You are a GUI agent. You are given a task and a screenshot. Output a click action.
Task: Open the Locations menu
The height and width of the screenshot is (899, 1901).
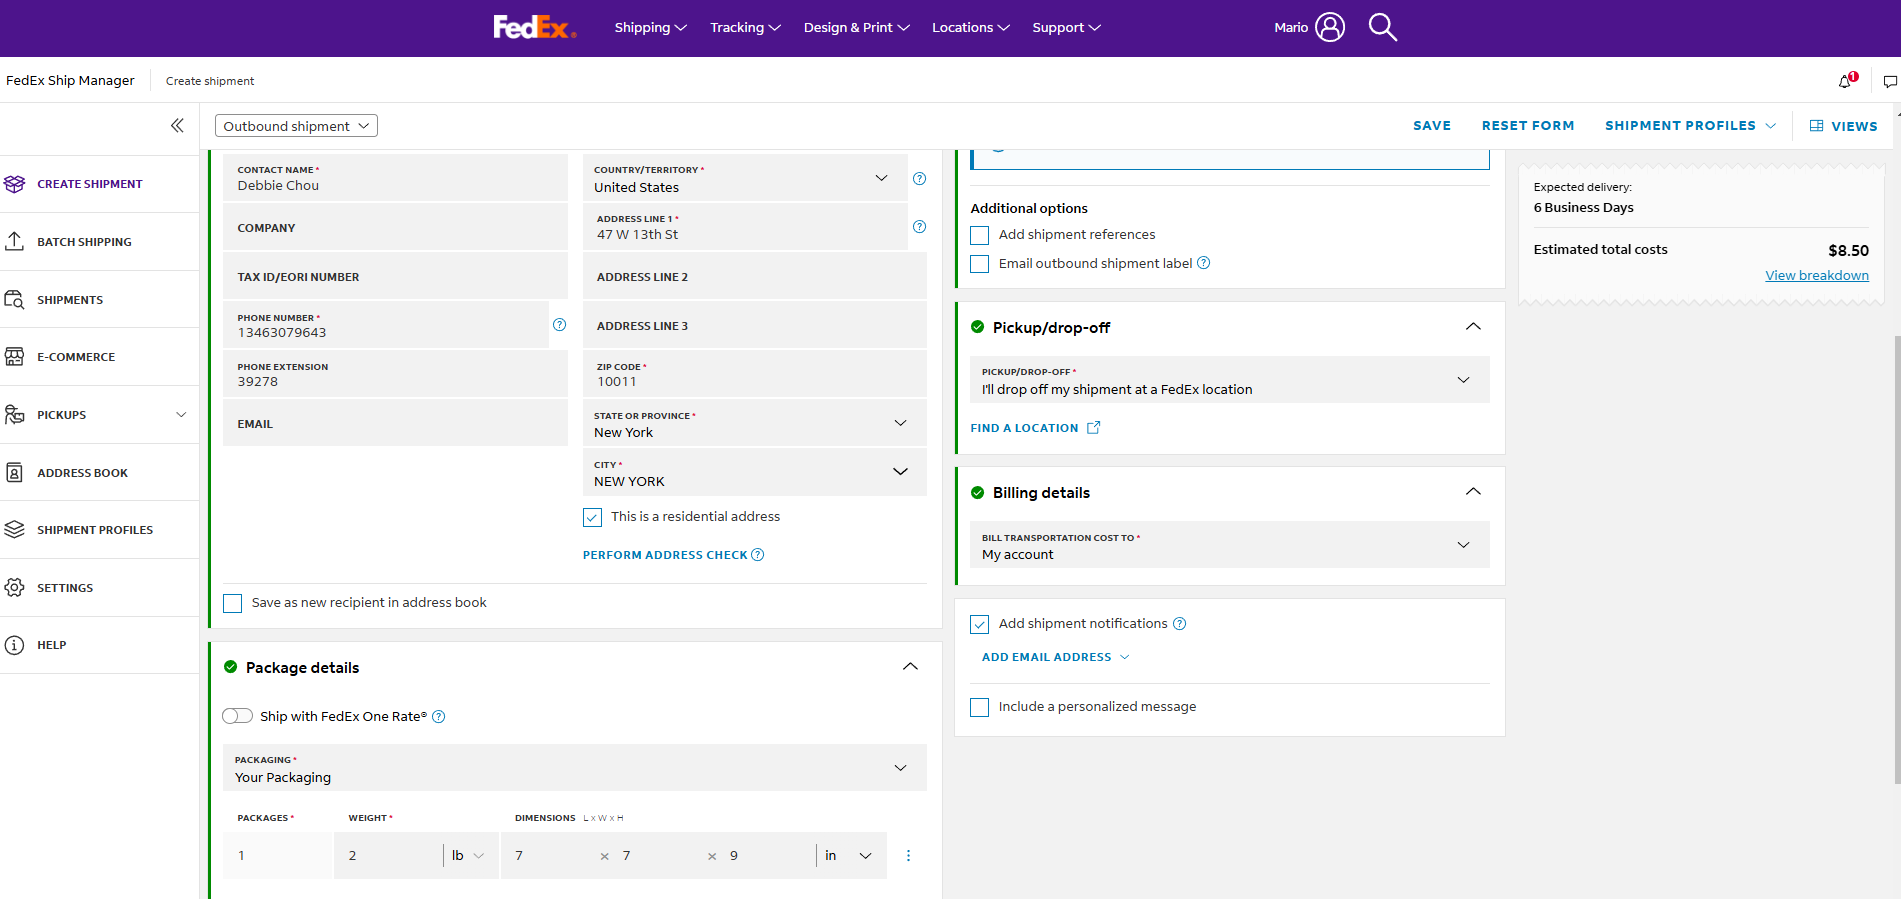click(971, 27)
